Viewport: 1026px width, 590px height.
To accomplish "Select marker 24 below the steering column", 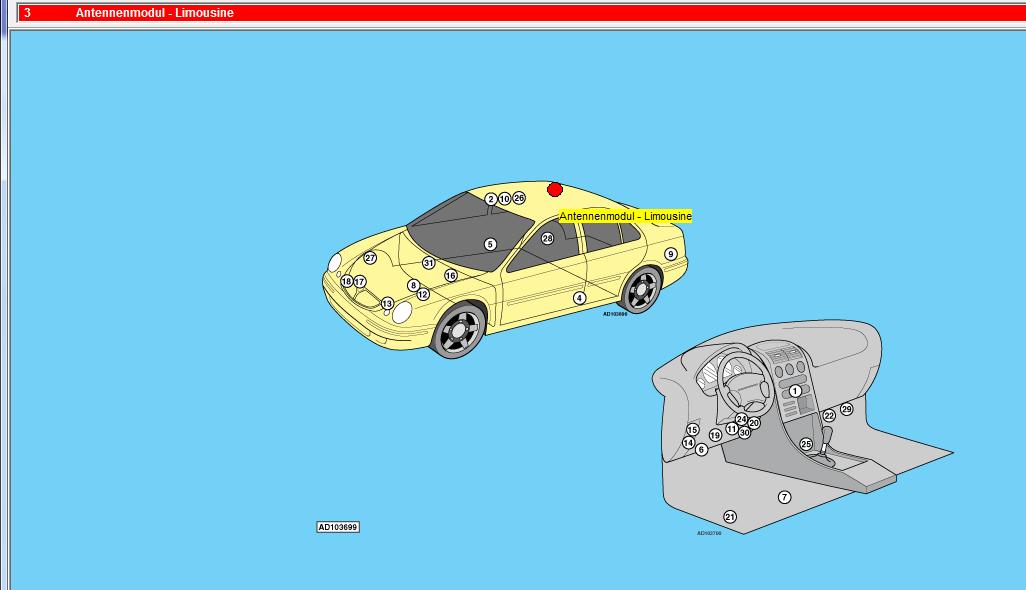I will [x=741, y=419].
